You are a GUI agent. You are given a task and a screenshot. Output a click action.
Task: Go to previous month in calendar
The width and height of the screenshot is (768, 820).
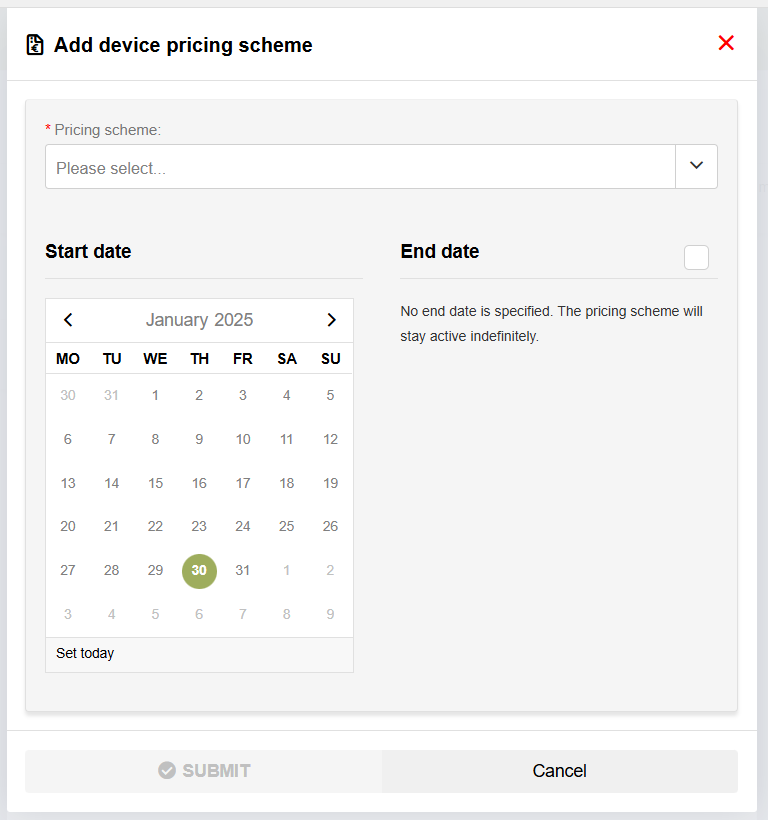[68, 320]
